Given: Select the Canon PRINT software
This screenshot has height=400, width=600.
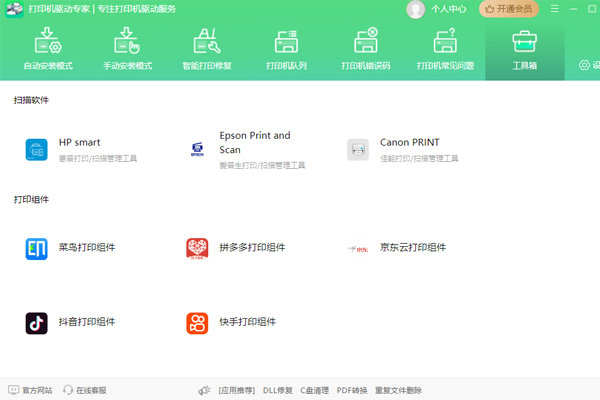Looking at the screenshot, I should click(x=357, y=150).
